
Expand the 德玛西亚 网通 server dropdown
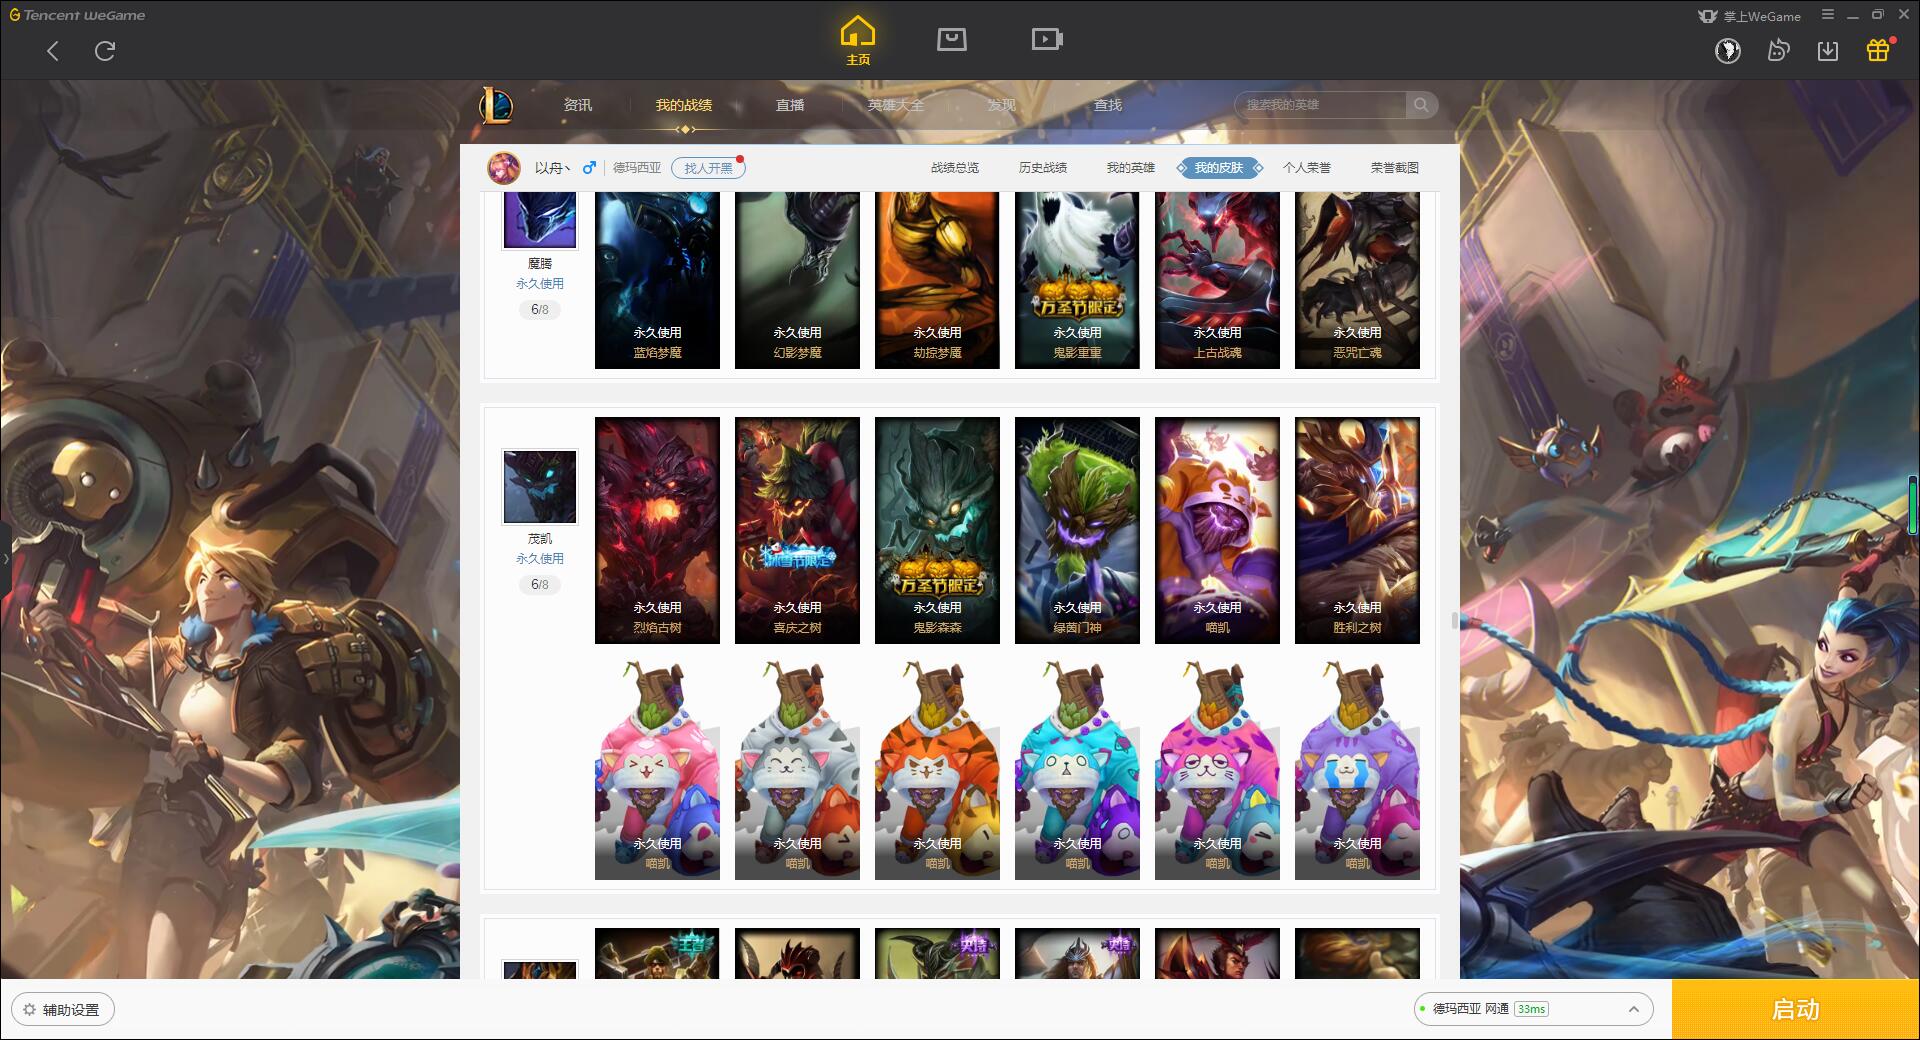pyautogui.click(x=1633, y=1009)
